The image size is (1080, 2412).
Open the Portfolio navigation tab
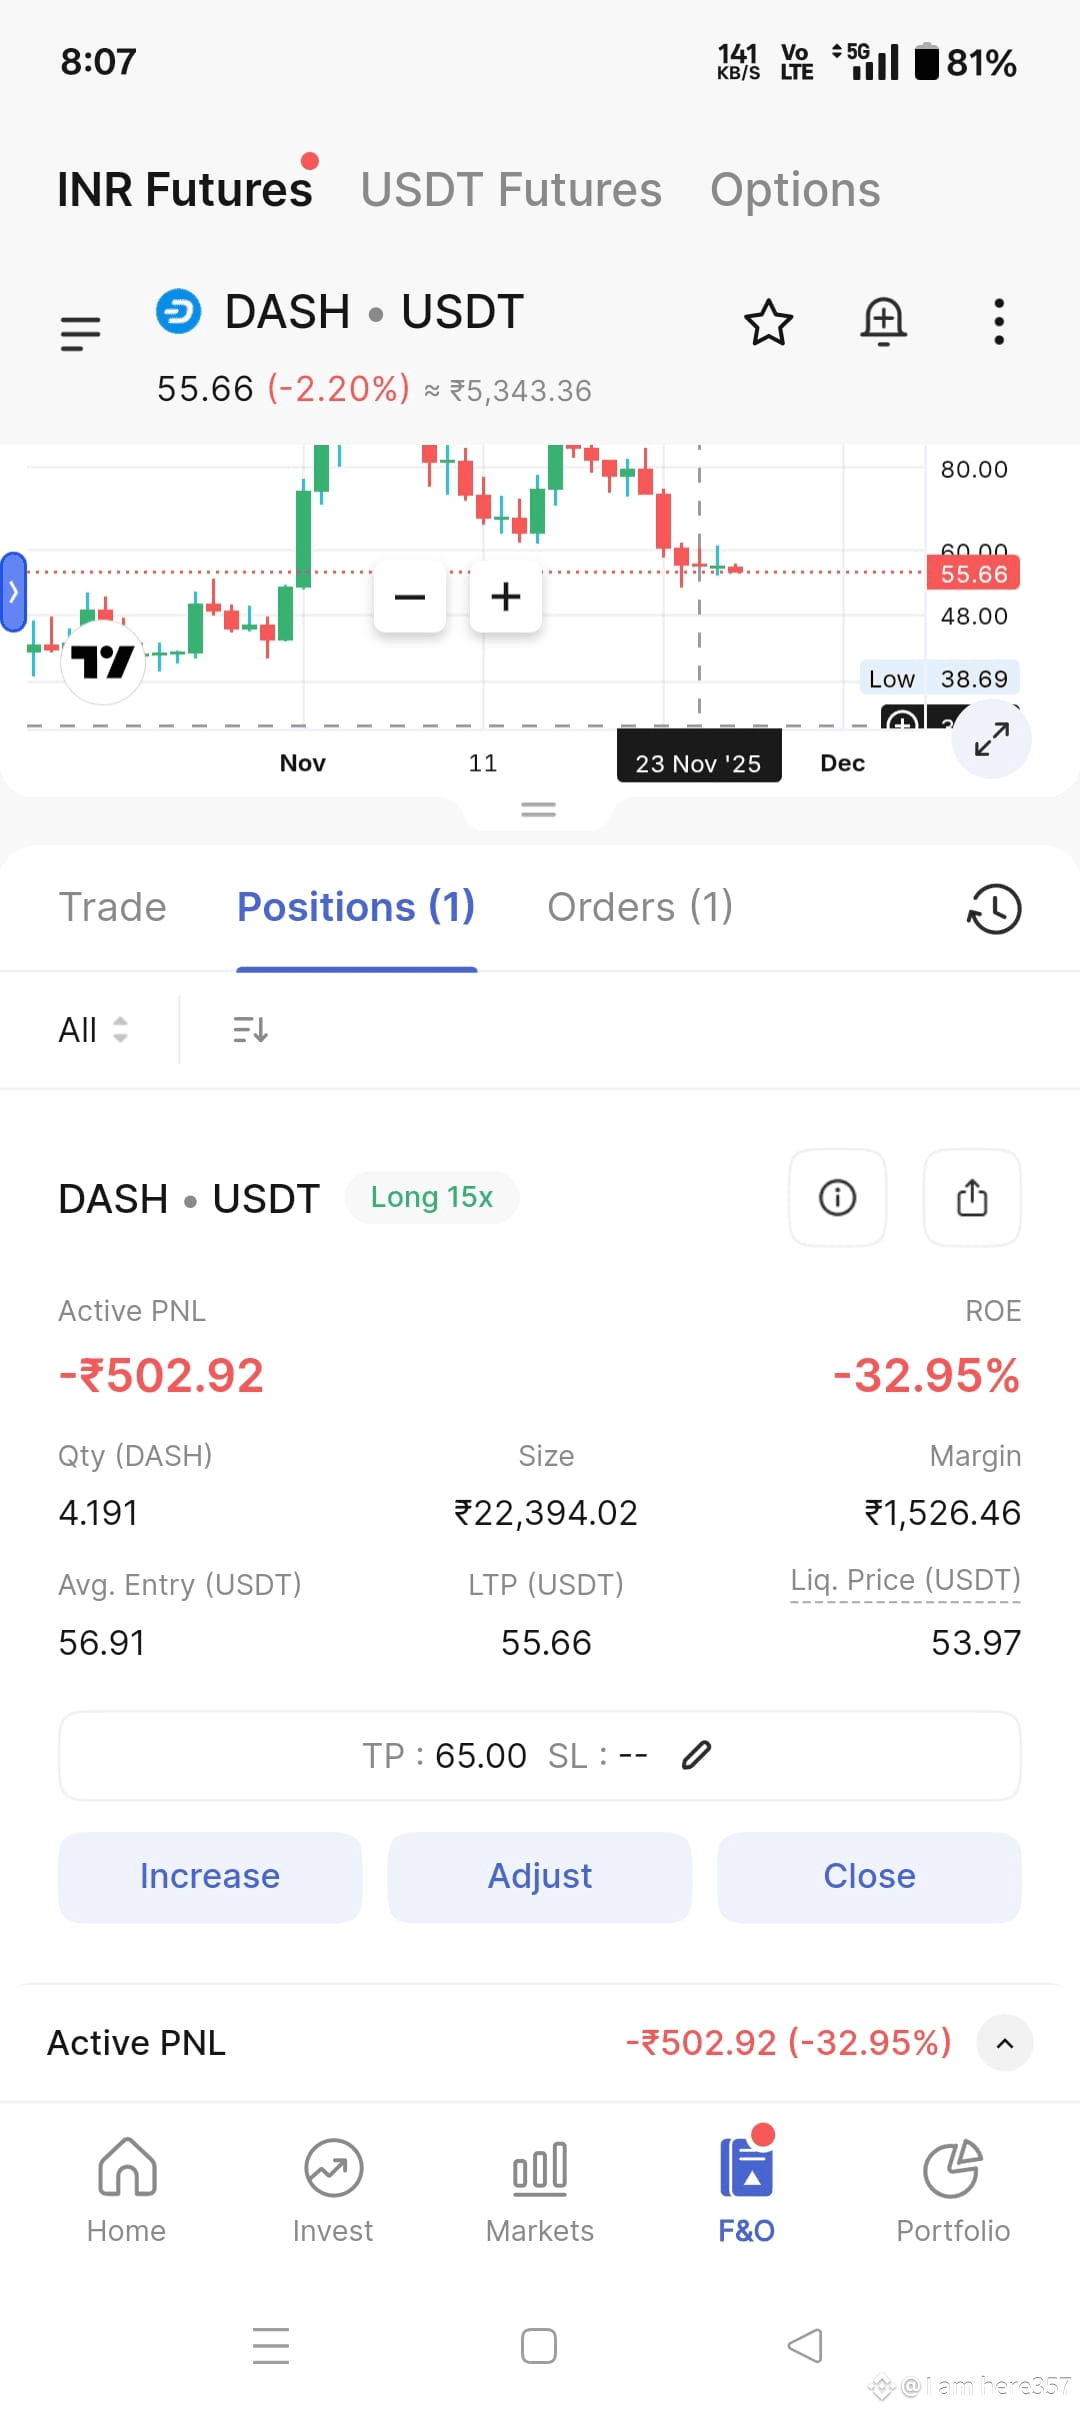coord(953,2192)
